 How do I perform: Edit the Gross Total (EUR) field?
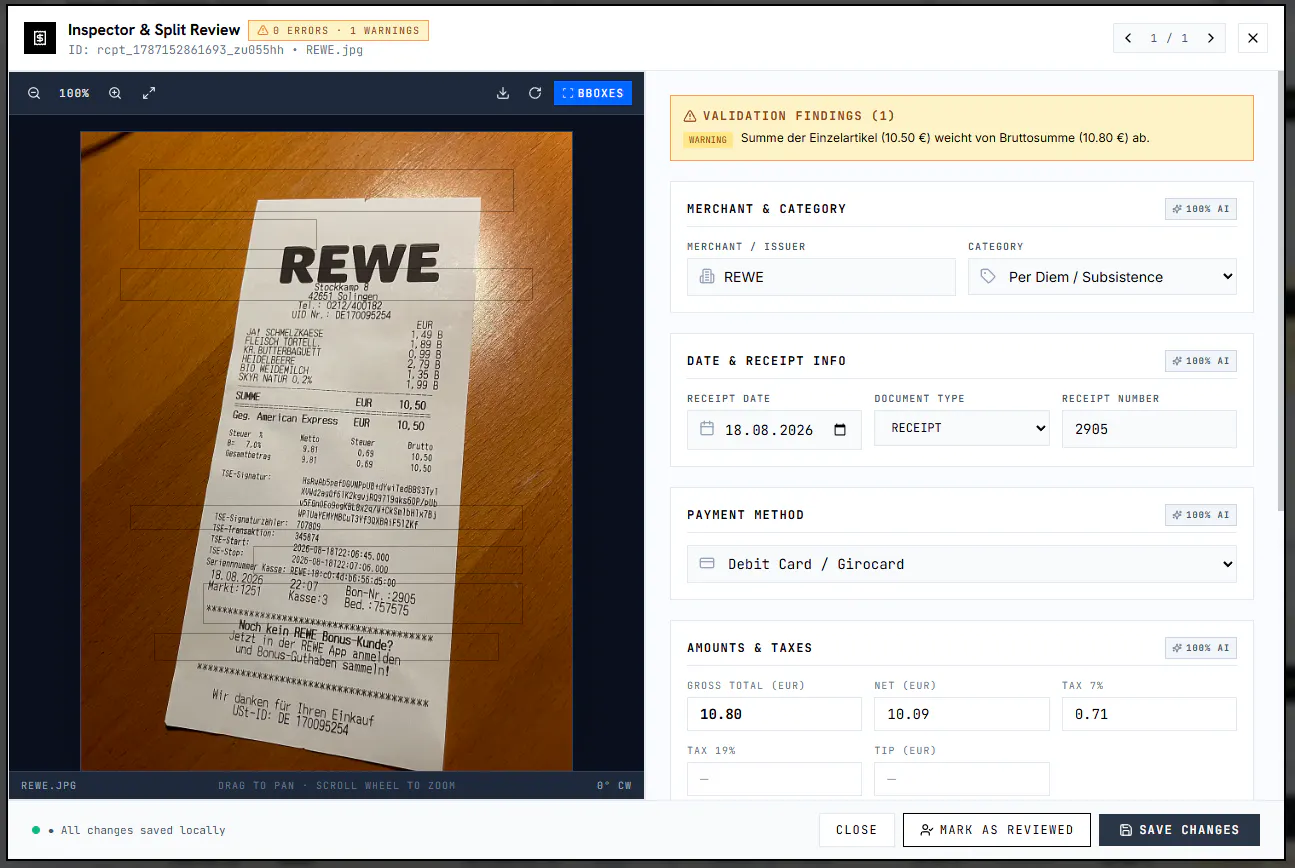774,714
